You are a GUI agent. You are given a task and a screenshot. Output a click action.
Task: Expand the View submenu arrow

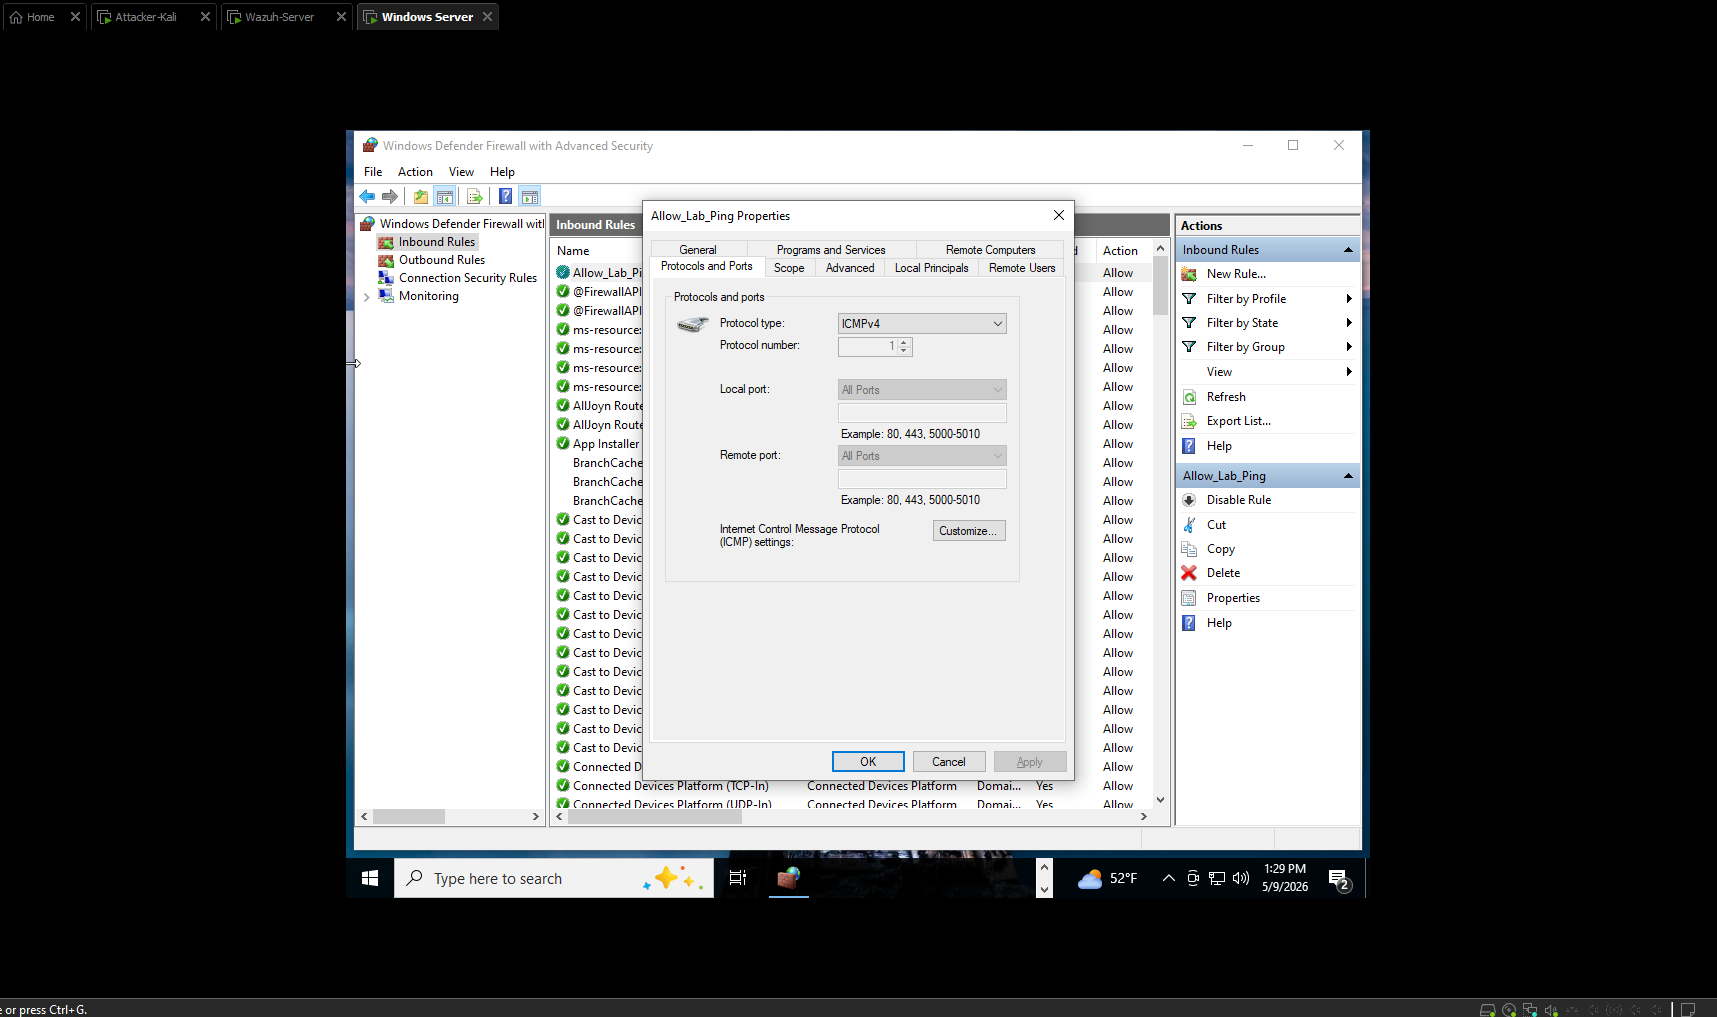point(1349,372)
